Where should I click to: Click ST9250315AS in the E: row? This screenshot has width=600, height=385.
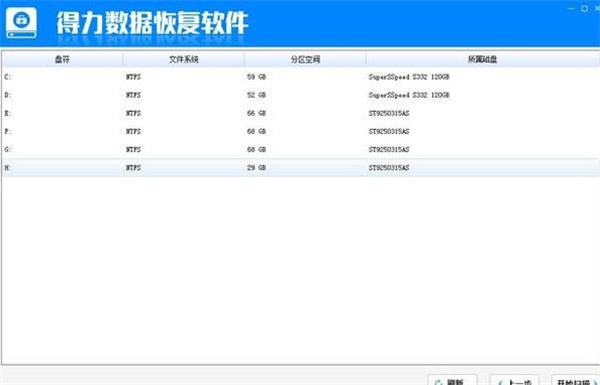(389, 113)
